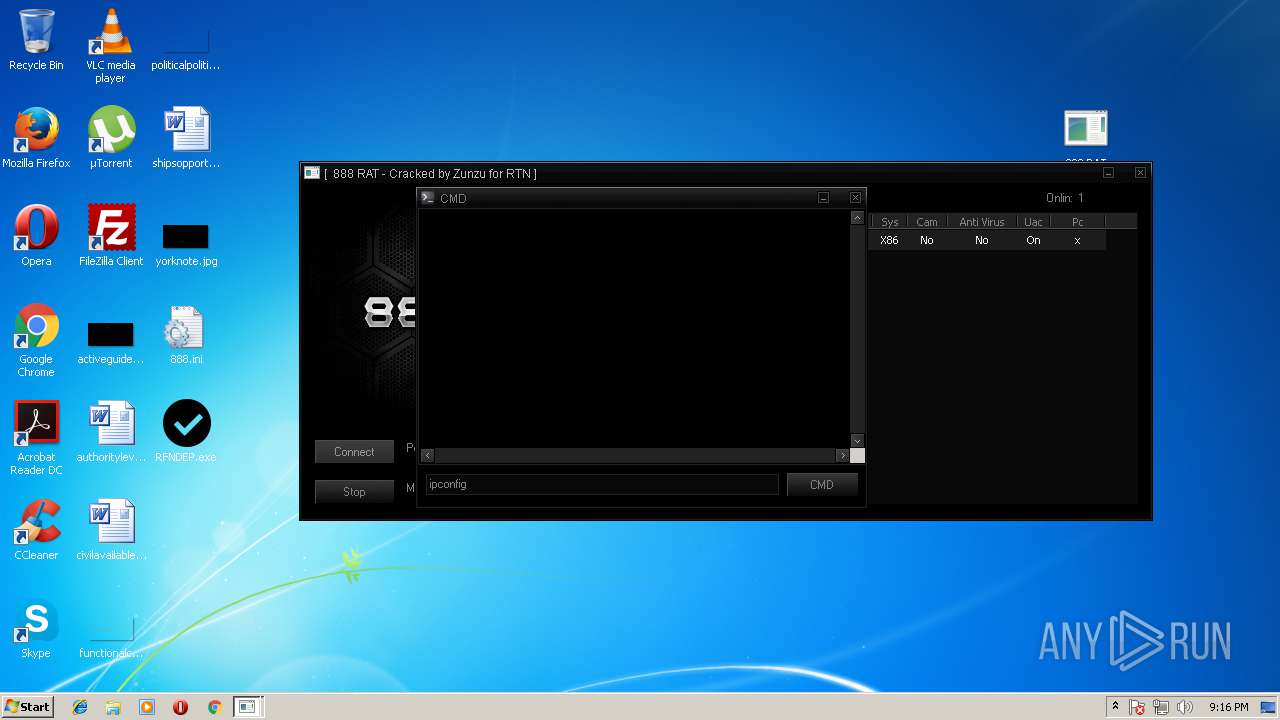1280x720 pixels.
Task: Sort by the Cam column header
Action: (927, 222)
